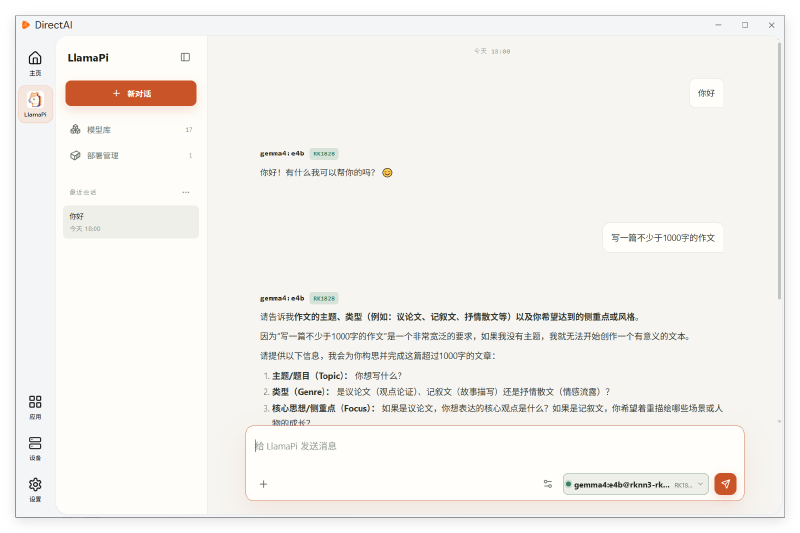Click the RK1828 tag on second reply
The height and width of the screenshot is (533, 800).
(324, 298)
